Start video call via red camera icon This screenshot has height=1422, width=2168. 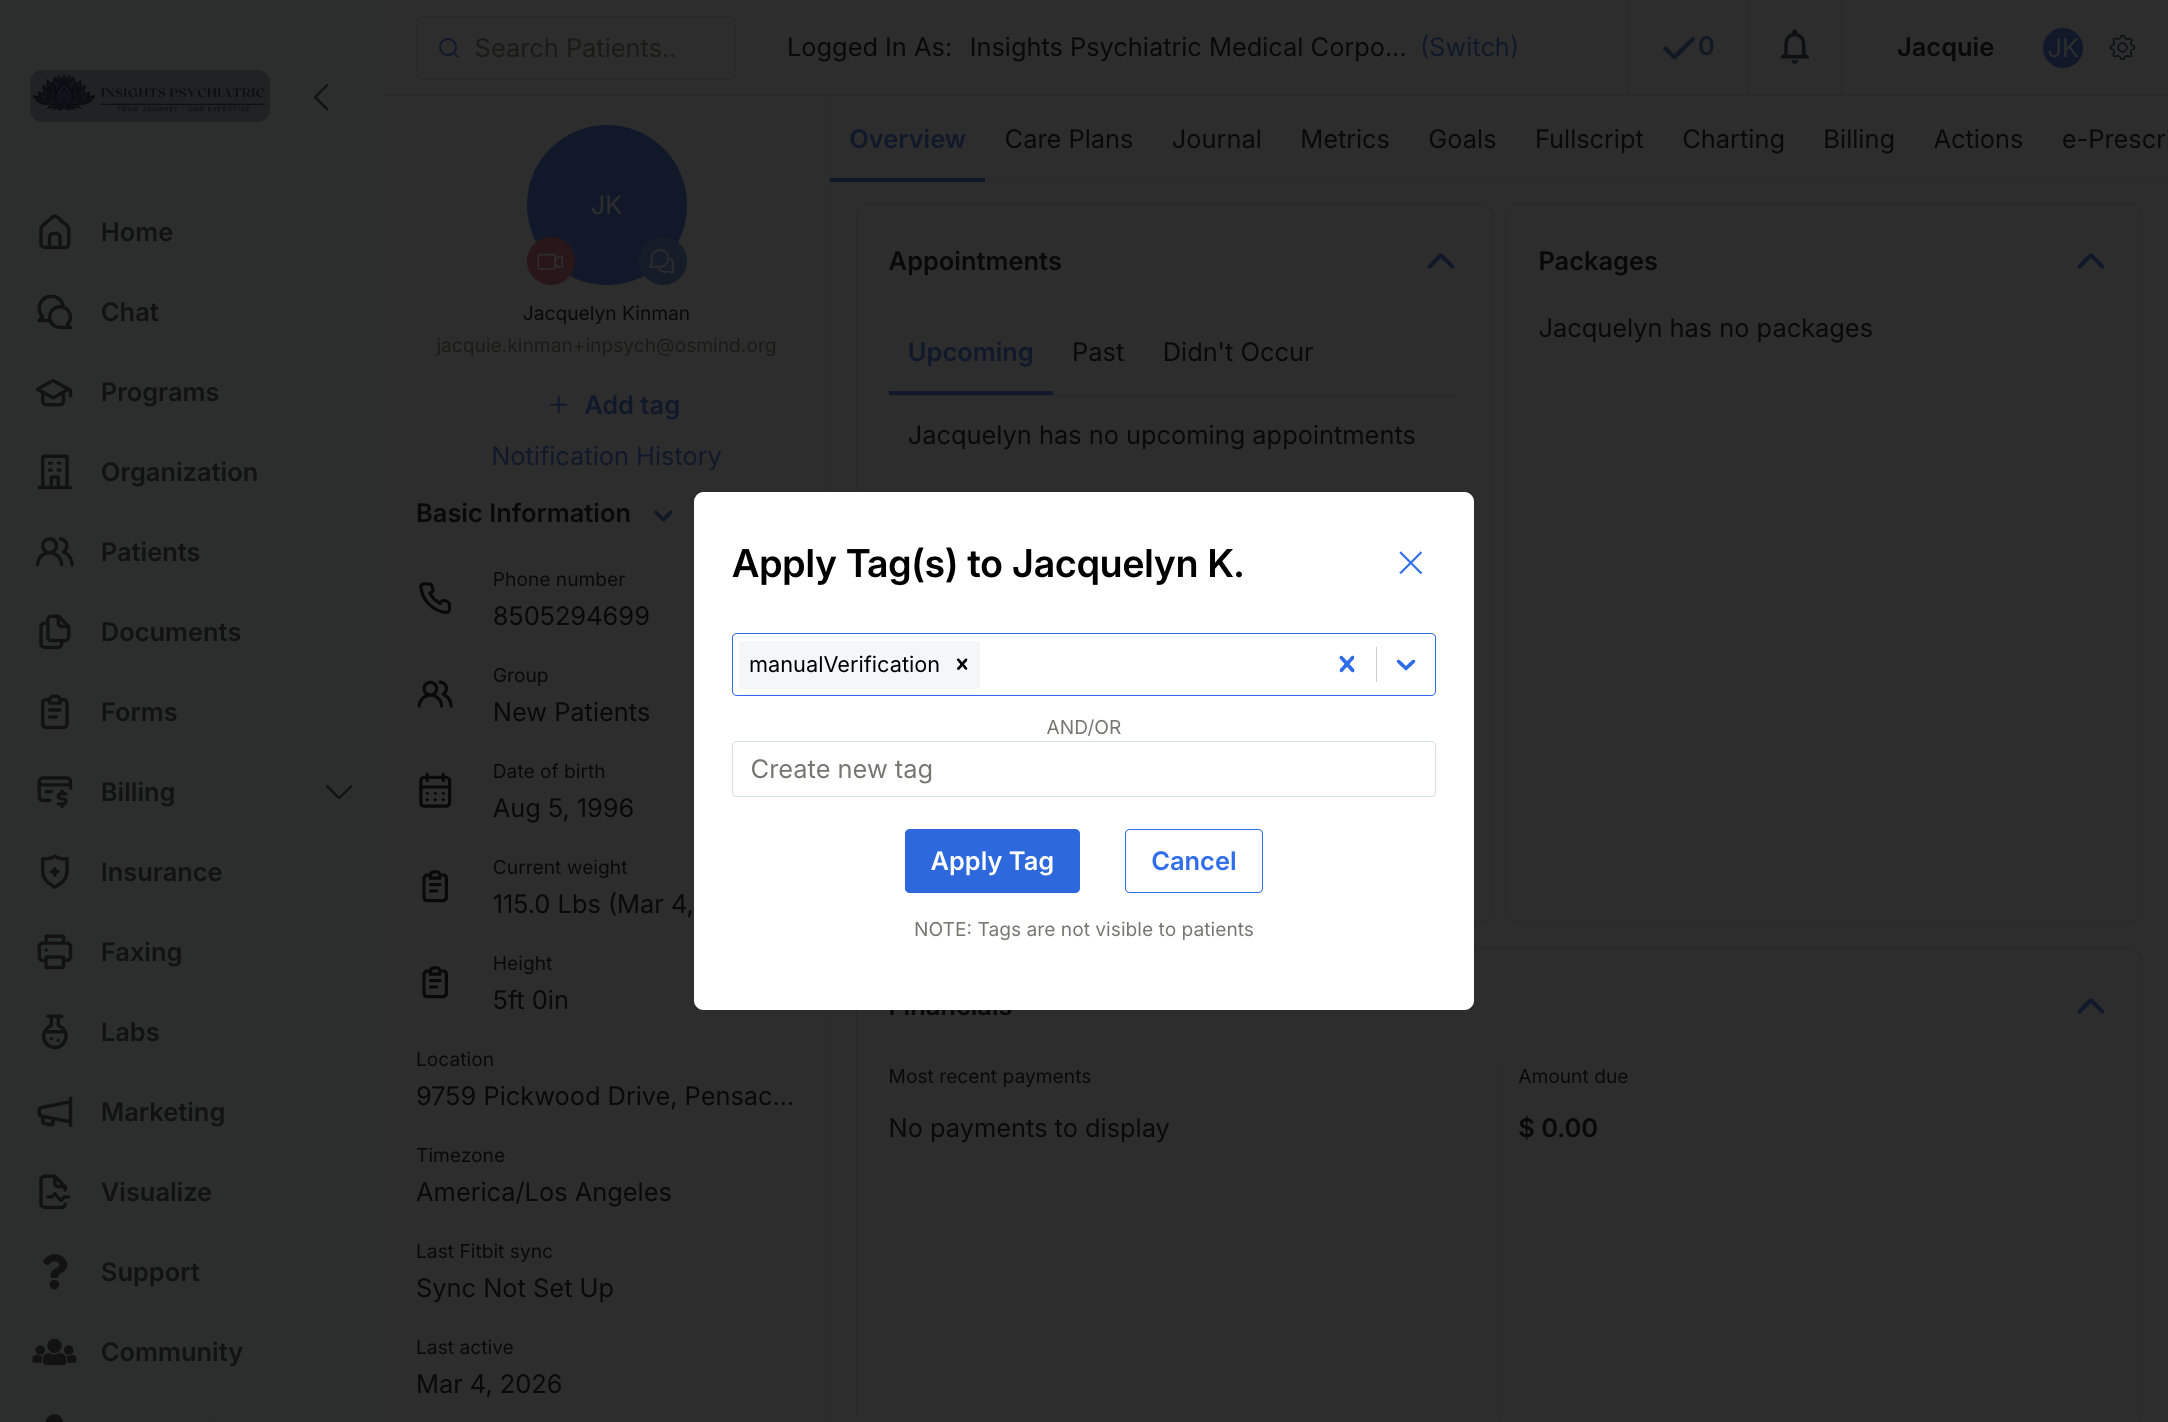[x=550, y=262]
